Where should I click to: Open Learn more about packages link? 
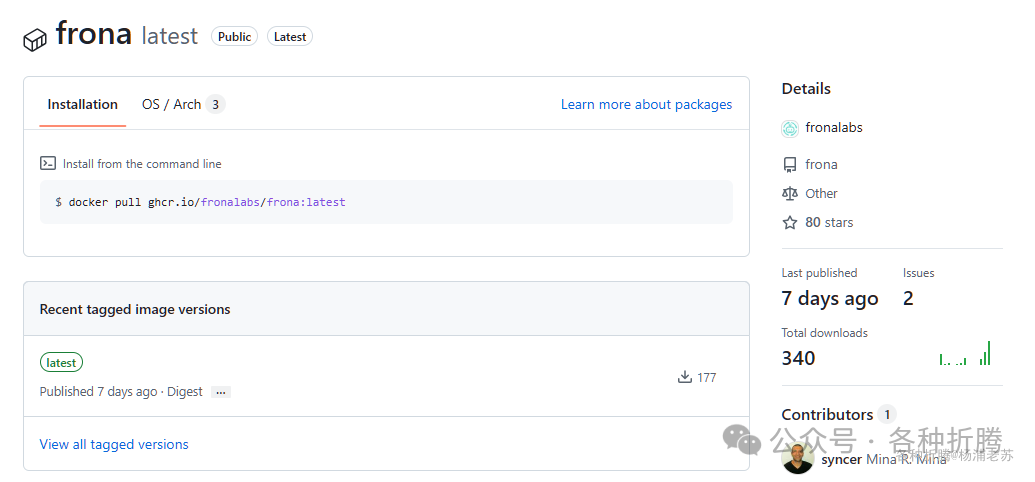(x=646, y=104)
